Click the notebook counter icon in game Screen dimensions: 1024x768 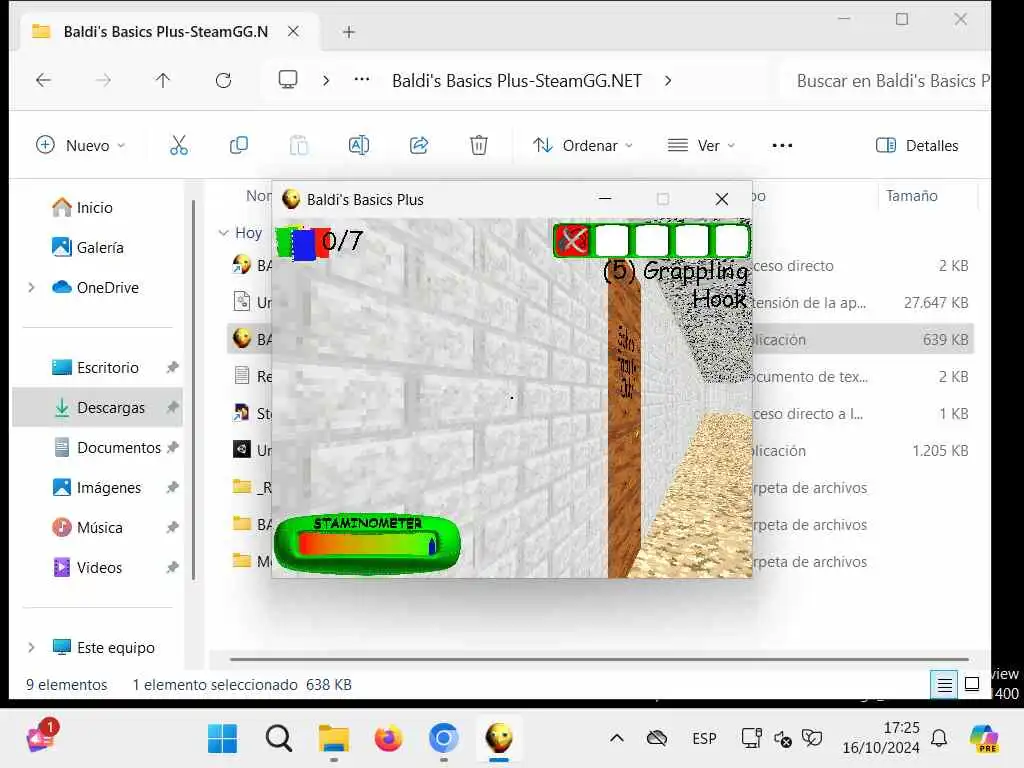click(x=302, y=243)
